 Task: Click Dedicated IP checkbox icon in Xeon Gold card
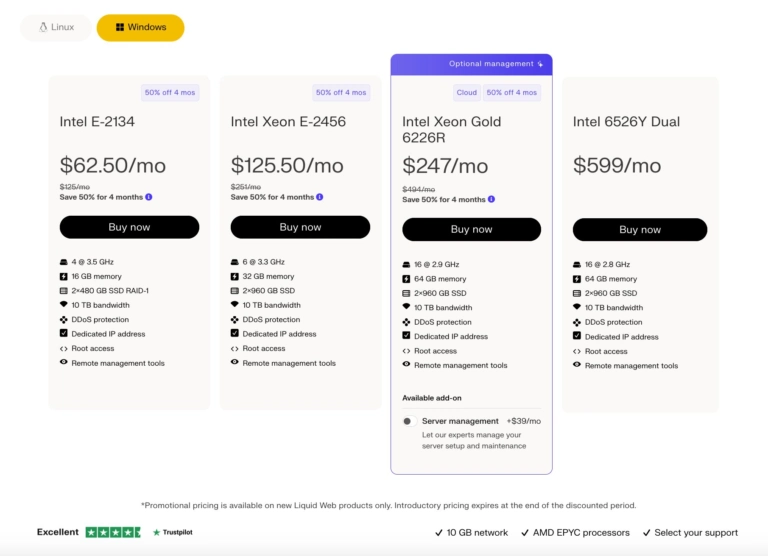click(x=406, y=336)
